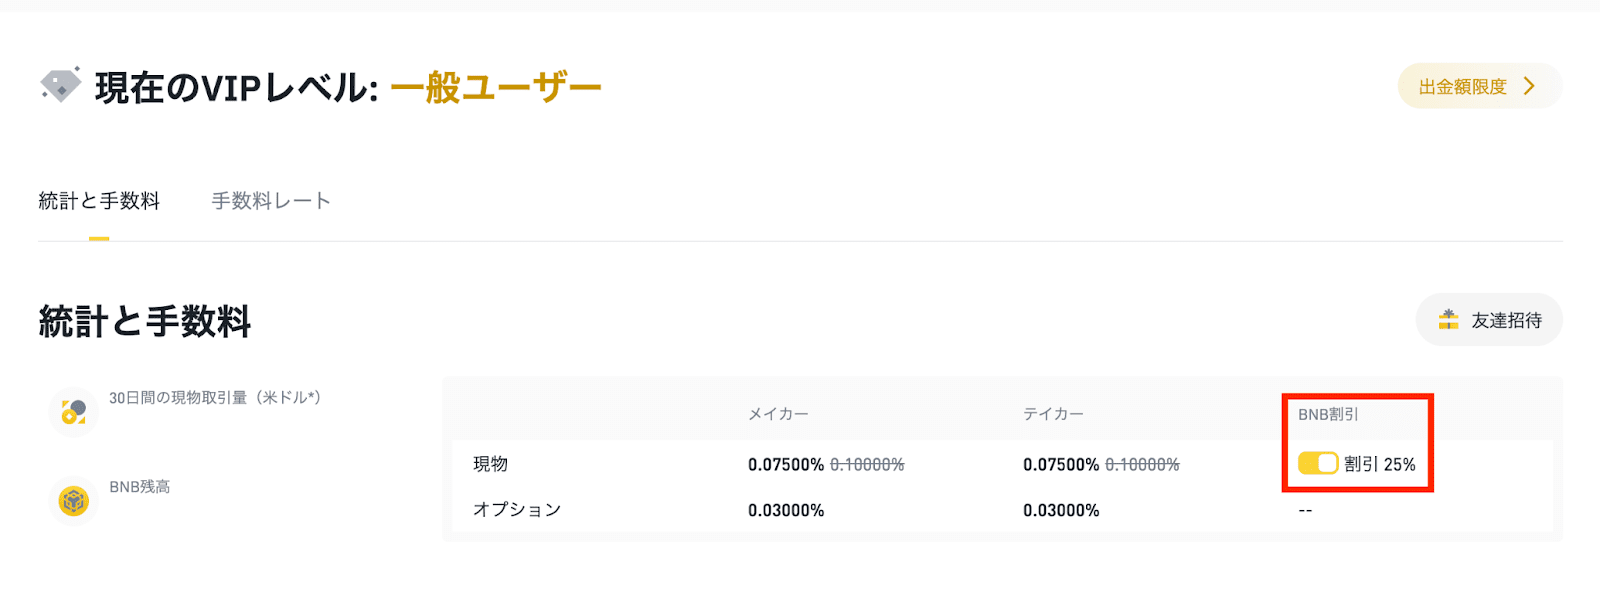
Task: Click the 友達招待 invite friends button
Action: pyautogui.click(x=1489, y=320)
